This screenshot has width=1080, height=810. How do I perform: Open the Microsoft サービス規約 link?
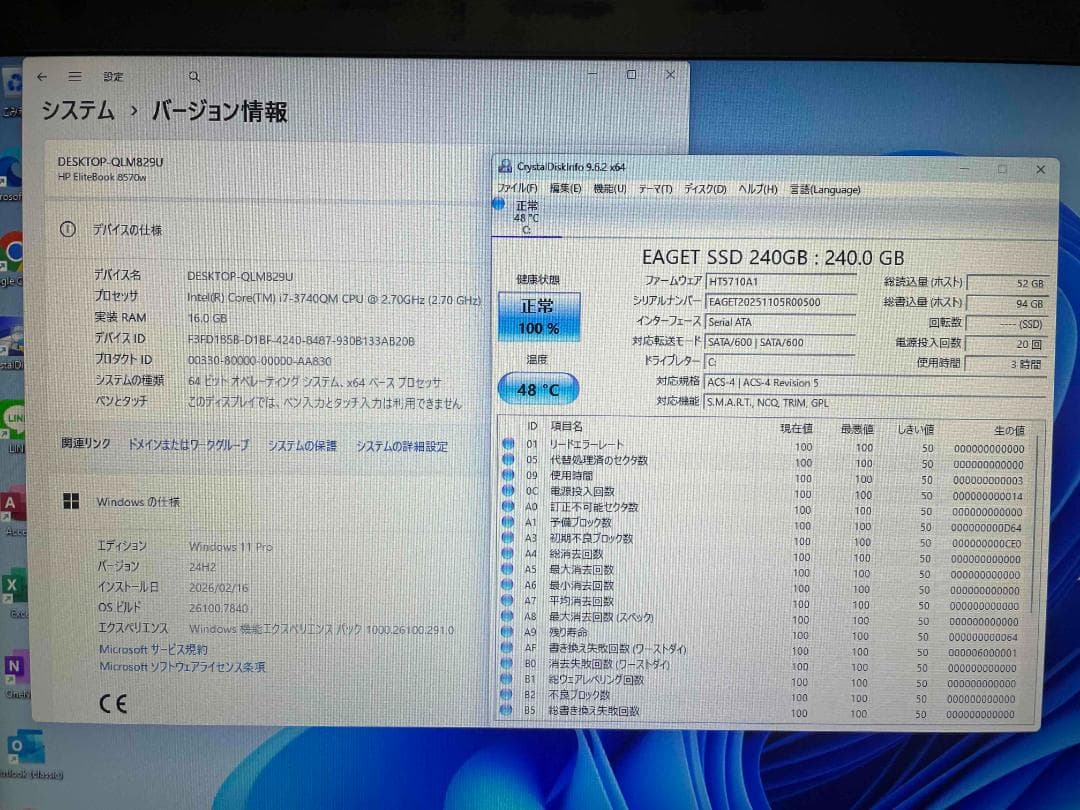pos(153,649)
